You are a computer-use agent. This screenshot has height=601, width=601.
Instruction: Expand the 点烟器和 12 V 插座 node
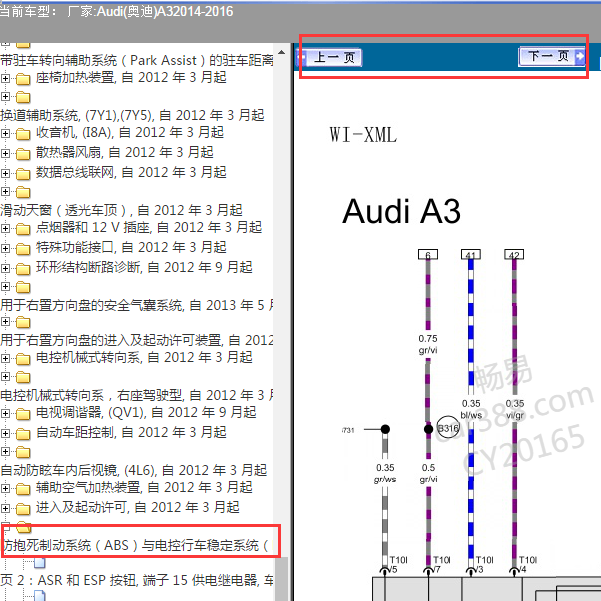(x=5, y=228)
